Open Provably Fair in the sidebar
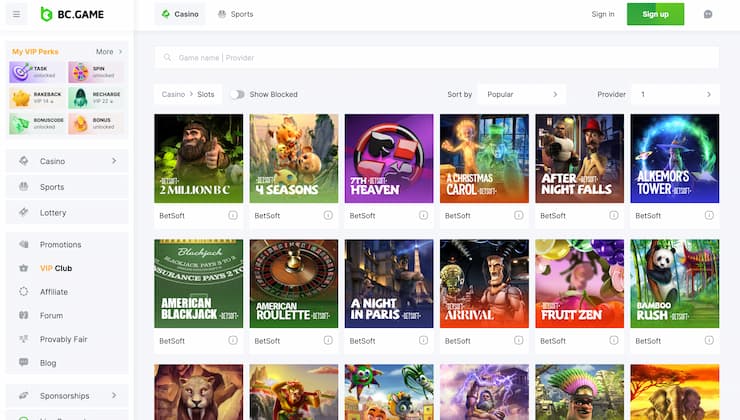This screenshot has height=420, width=740. pos(67,339)
